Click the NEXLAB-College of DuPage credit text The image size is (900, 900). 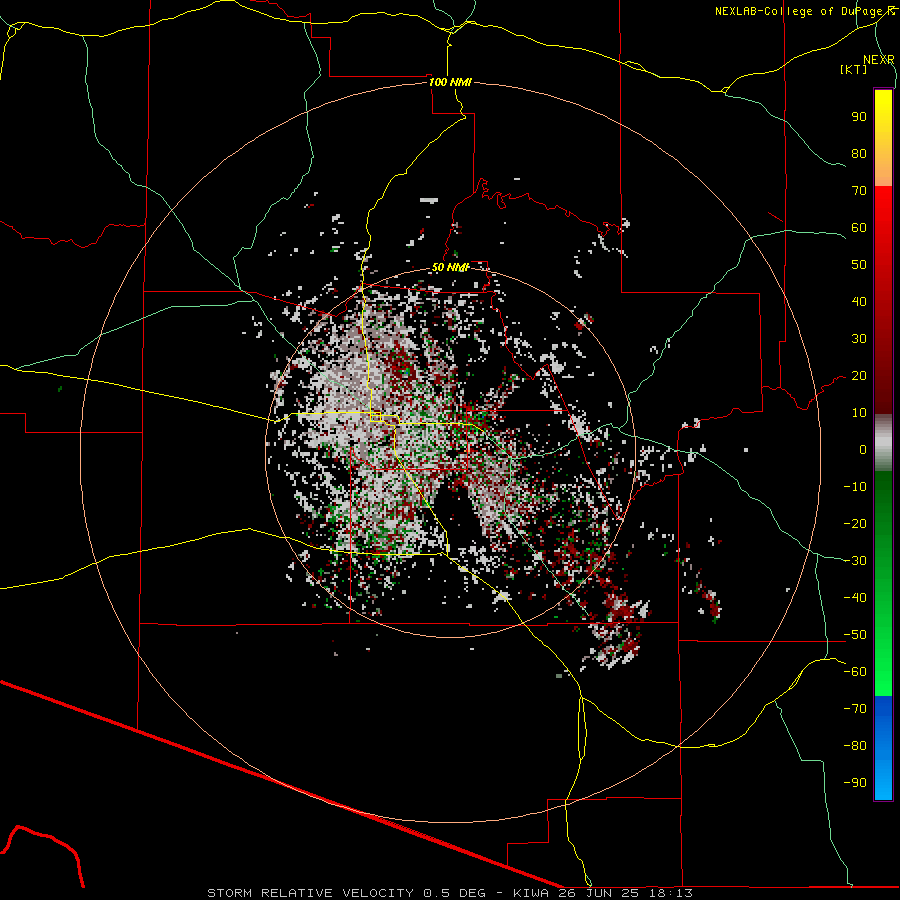tap(804, 11)
